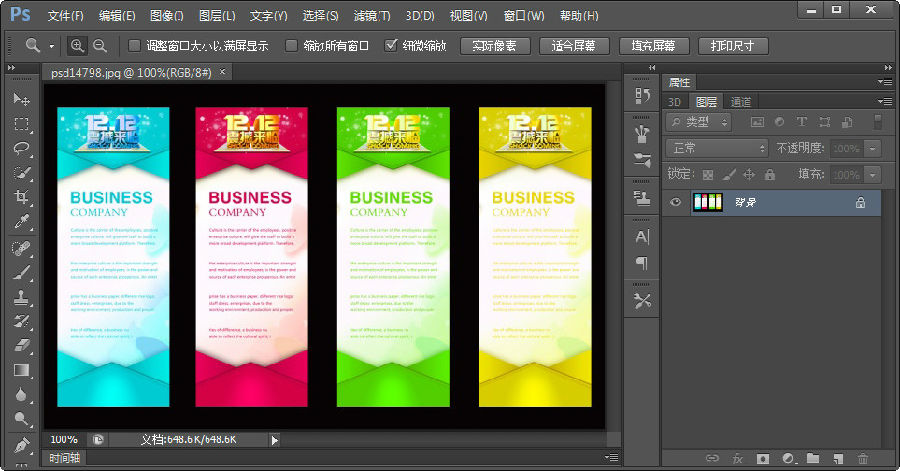Pick the Eyedropper tool
Viewport: 900px width, 471px height.
(21, 222)
